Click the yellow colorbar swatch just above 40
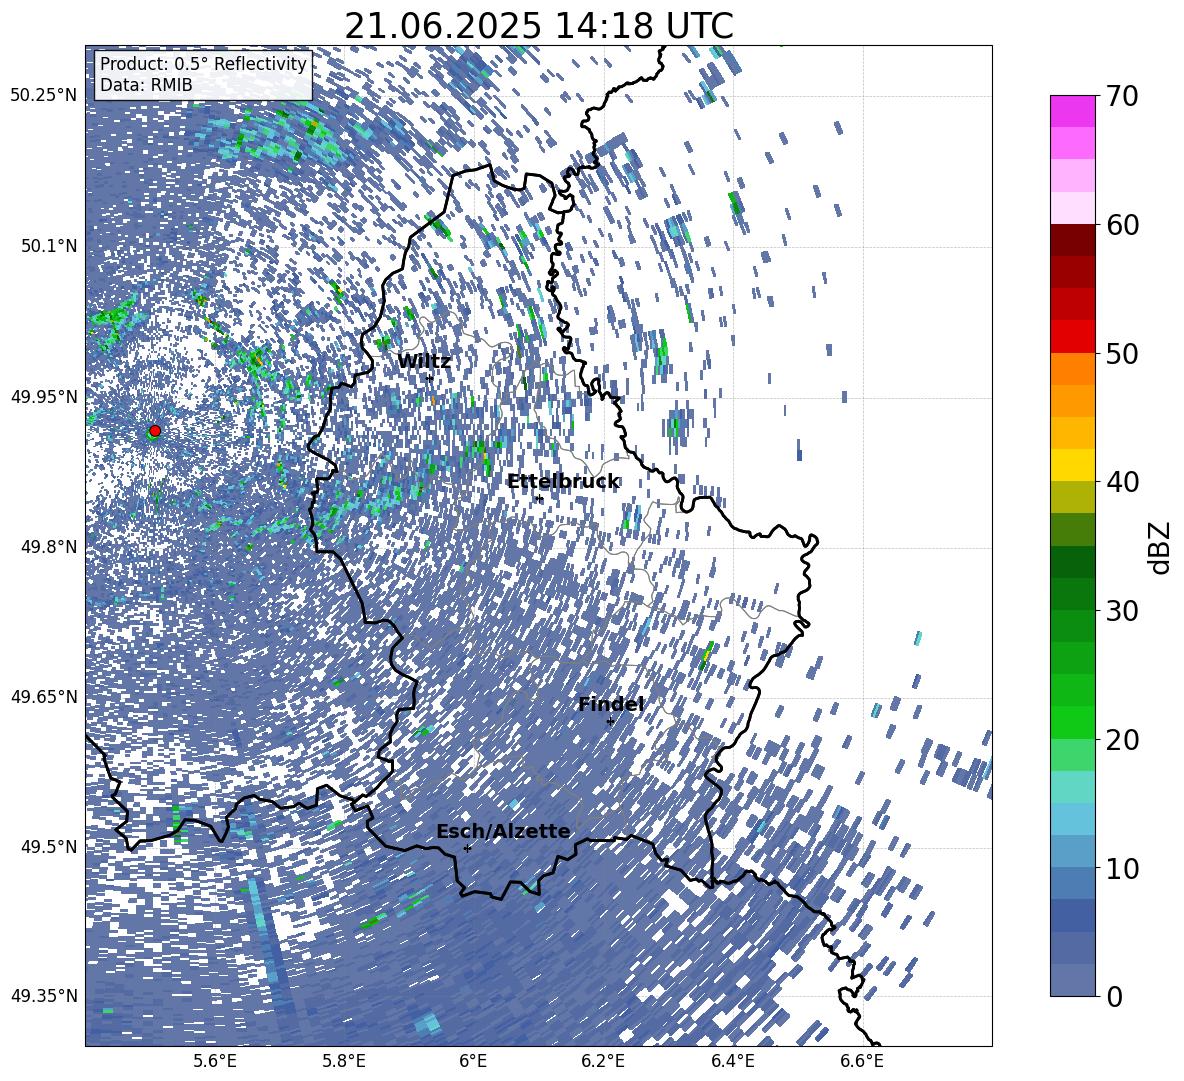1184x1081 pixels. click(x=1072, y=465)
